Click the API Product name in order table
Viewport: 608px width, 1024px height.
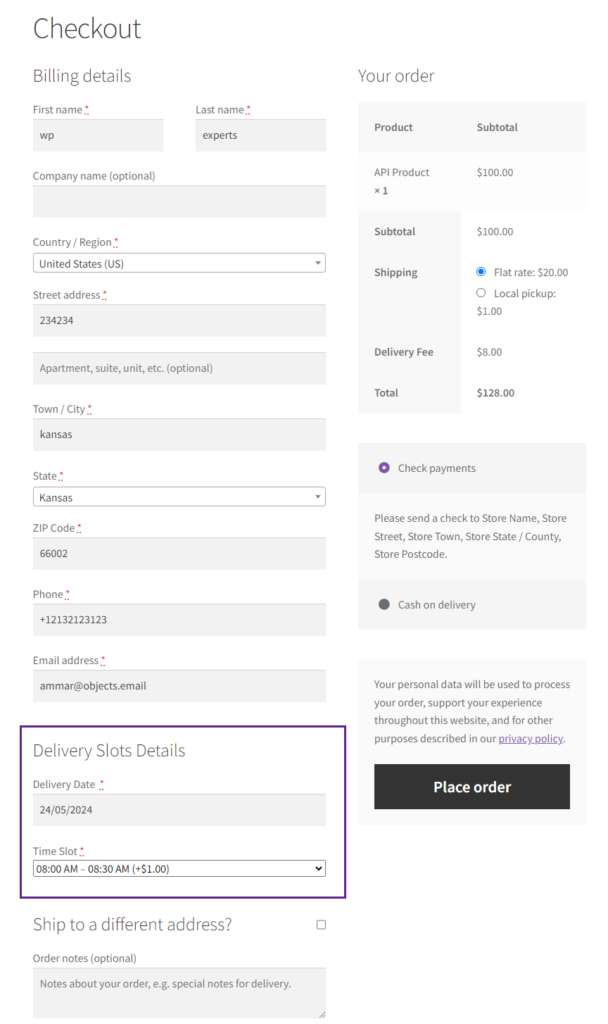(402, 172)
